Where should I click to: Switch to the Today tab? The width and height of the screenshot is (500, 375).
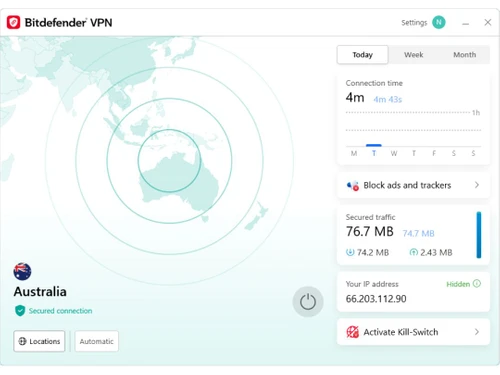click(363, 55)
